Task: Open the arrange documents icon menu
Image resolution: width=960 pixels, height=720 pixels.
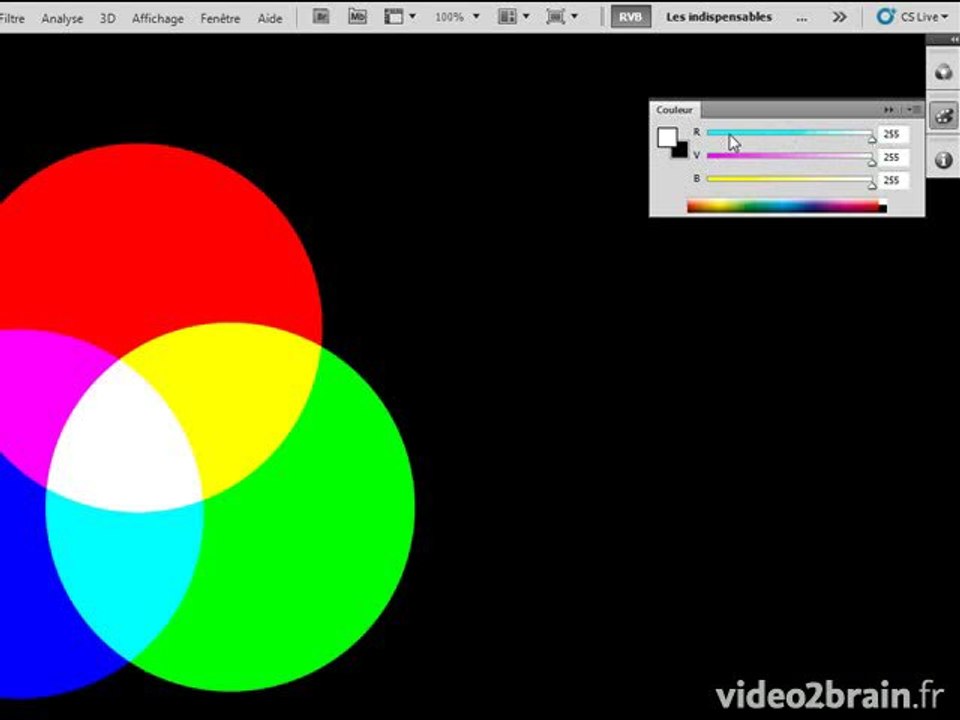Action: coord(508,17)
